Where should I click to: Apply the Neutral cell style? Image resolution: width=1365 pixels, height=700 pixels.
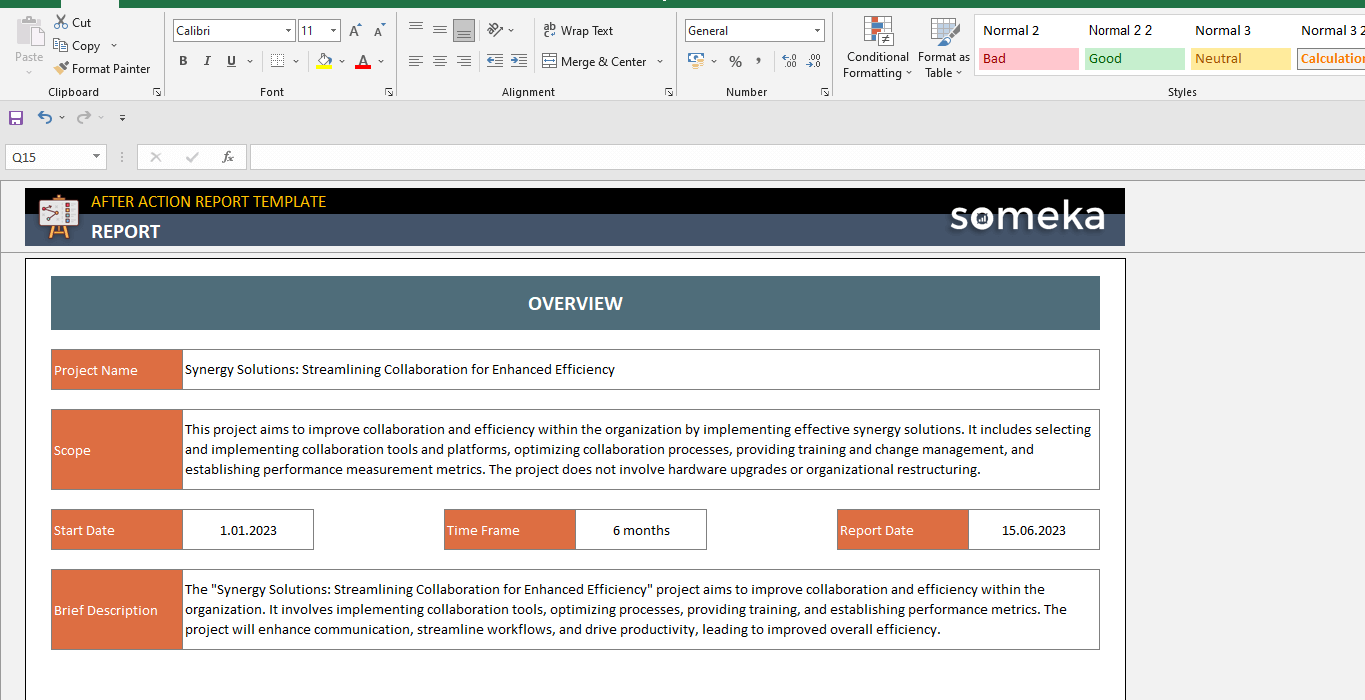click(1241, 59)
